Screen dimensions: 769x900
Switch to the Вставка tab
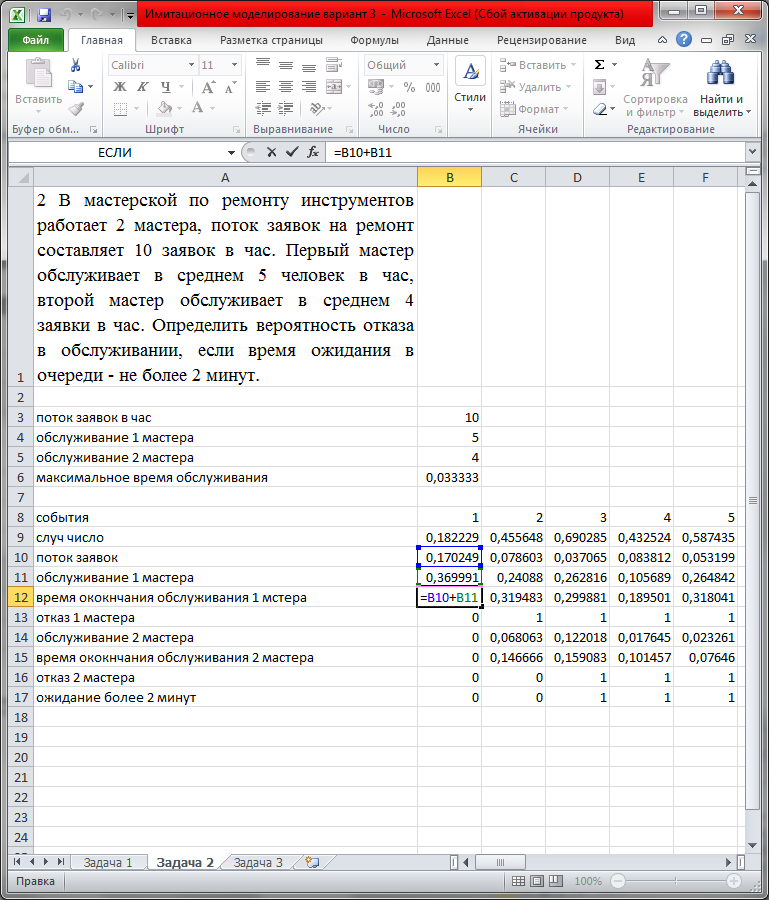tap(171, 40)
